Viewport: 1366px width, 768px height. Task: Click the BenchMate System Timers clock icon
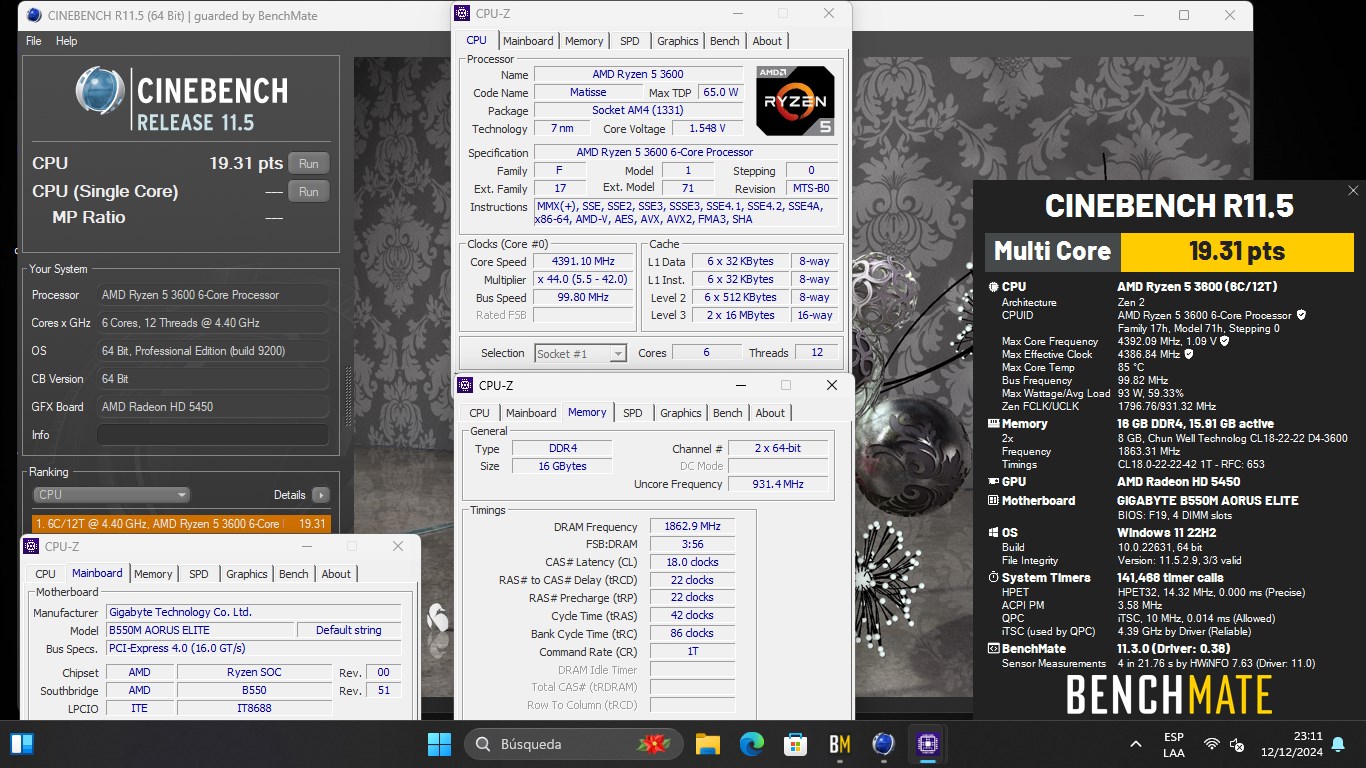point(993,578)
